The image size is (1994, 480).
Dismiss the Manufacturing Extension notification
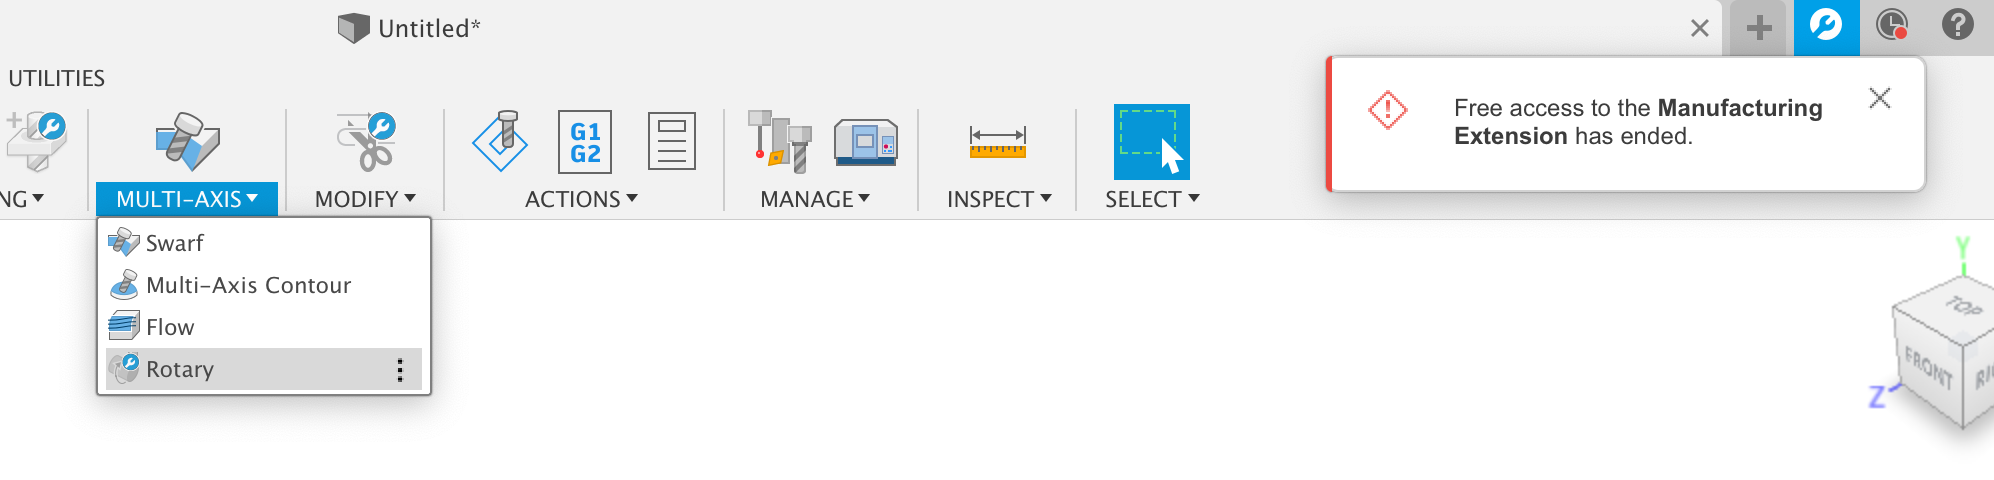click(x=1879, y=98)
